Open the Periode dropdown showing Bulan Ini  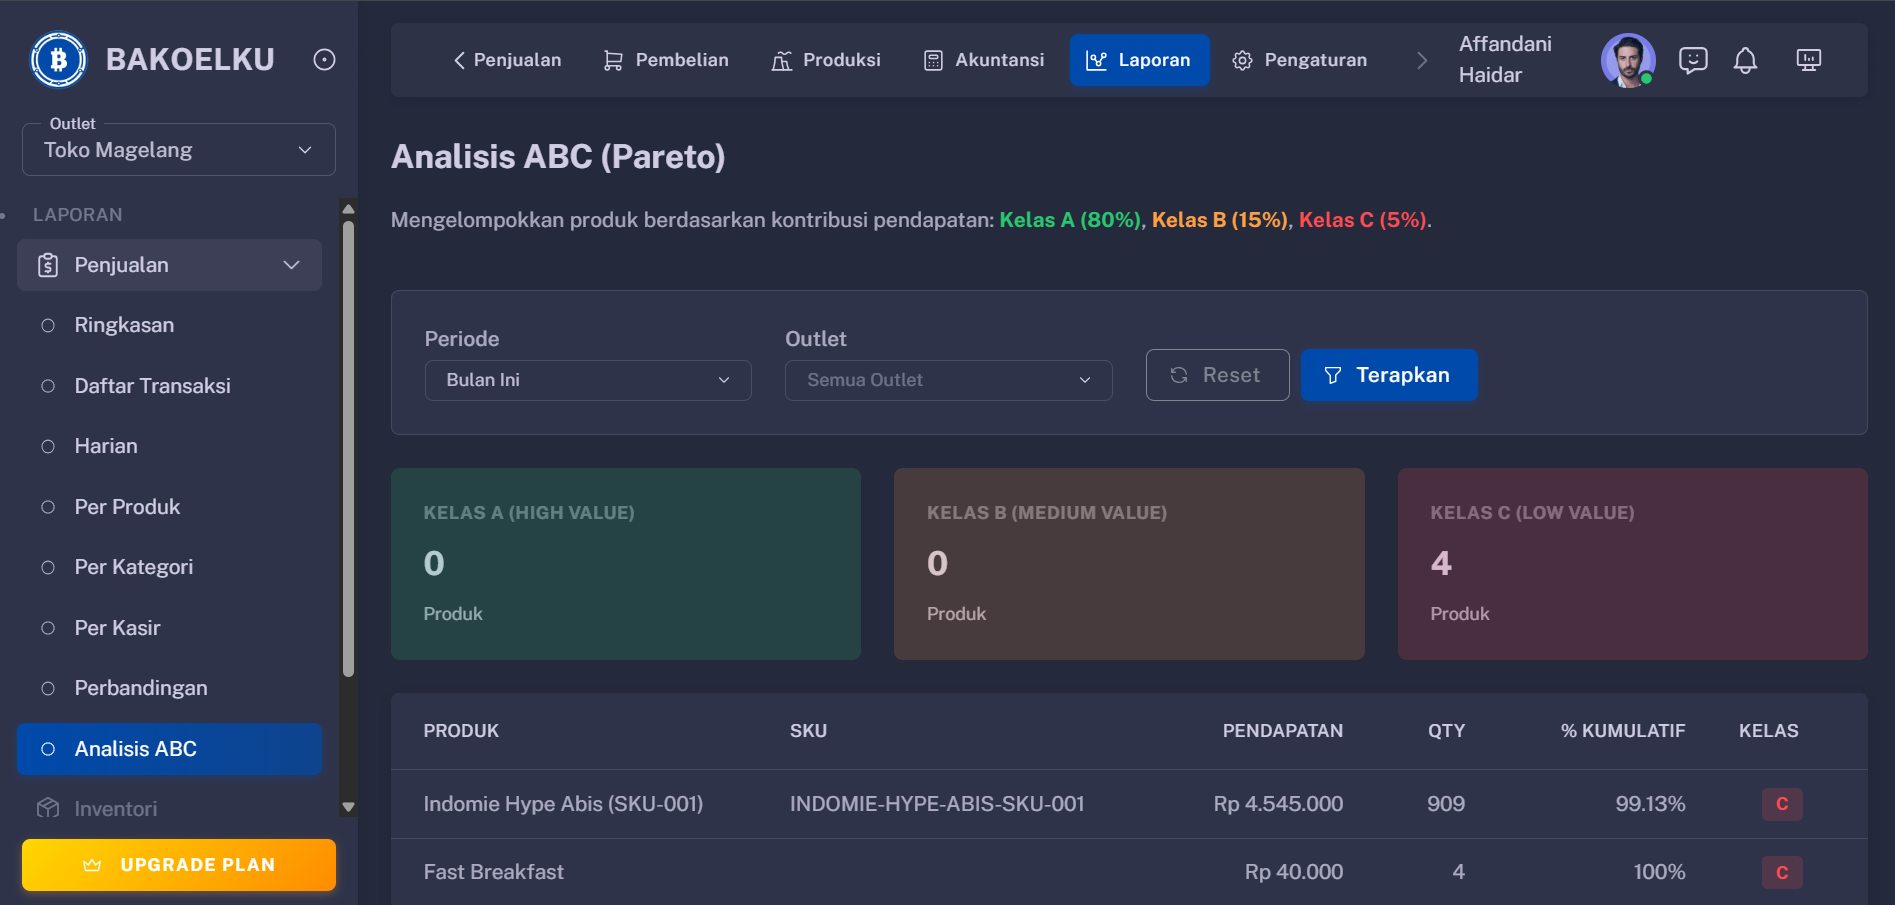tap(588, 380)
